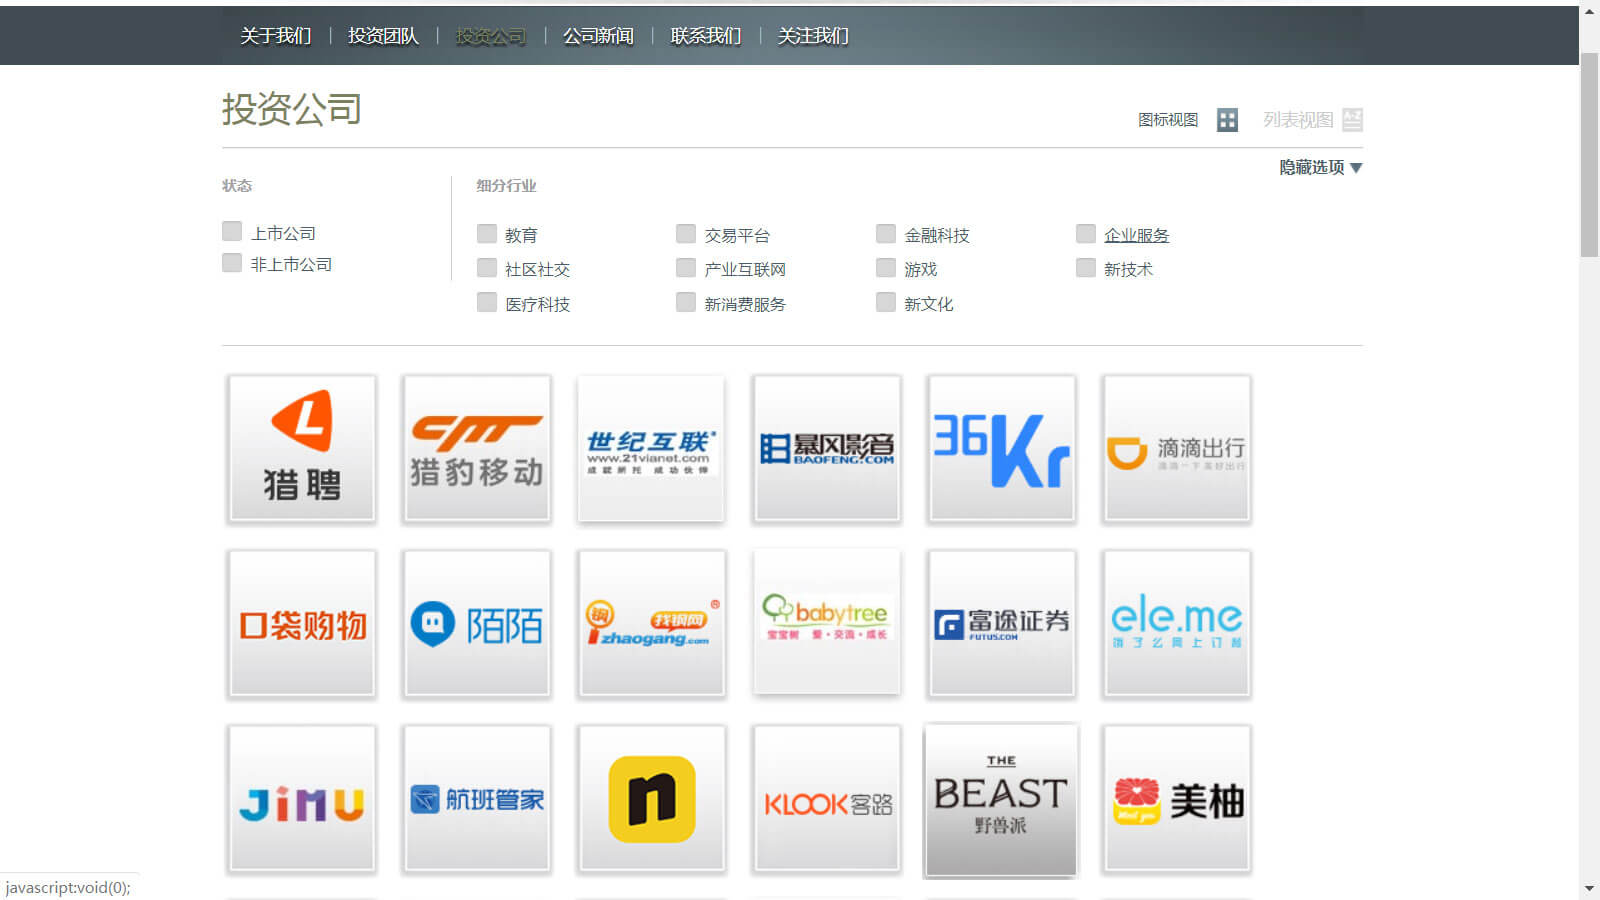Viewport: 1600px width, 900px height.
Task: Switch to grid view with 图标视图 icon
Action: click(x=1227, y=120)
